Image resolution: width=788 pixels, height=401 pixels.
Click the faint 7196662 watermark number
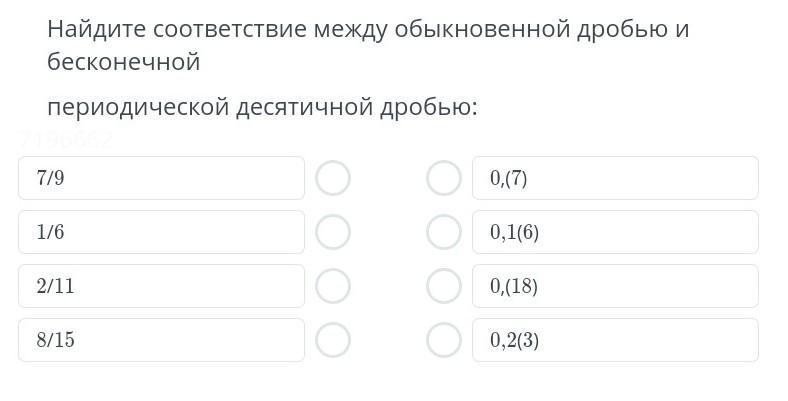tap(66, 142)
